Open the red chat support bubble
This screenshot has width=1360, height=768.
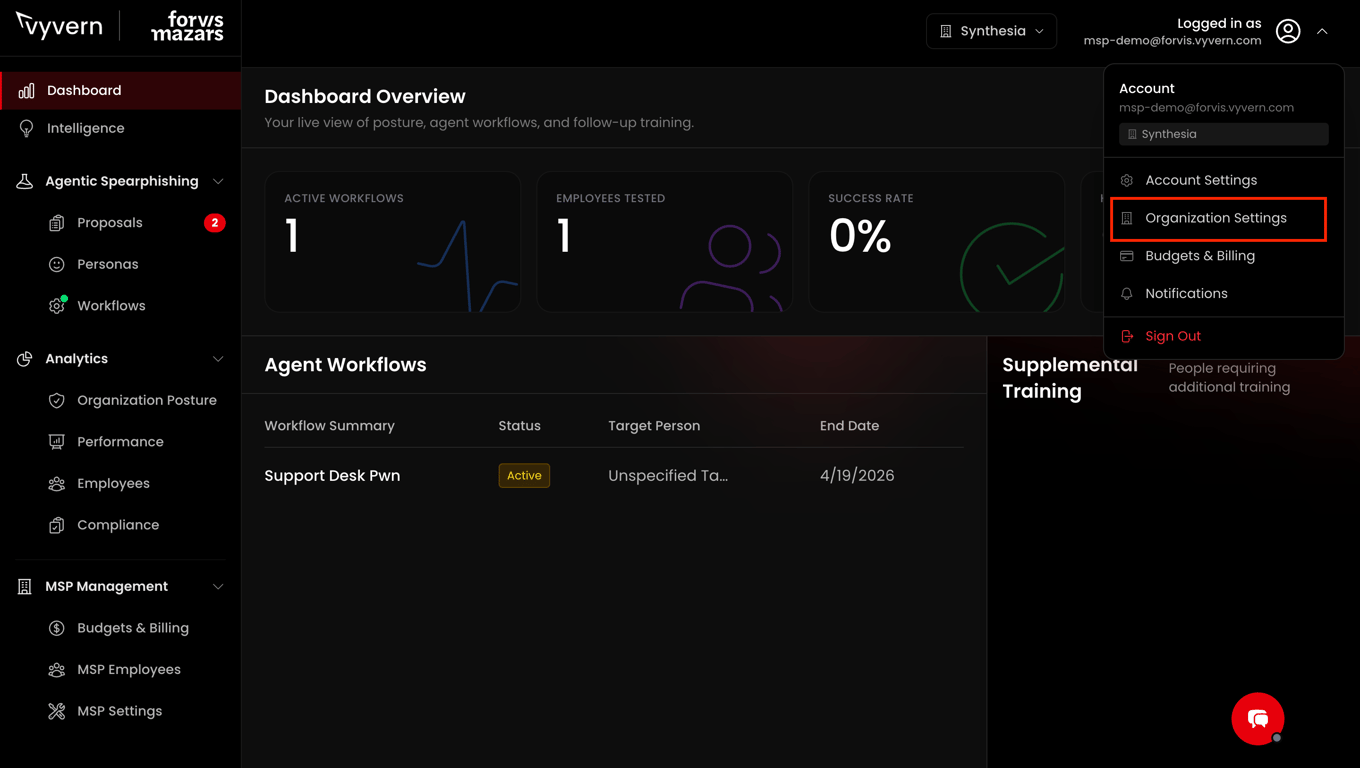(x=1258, y=718)
